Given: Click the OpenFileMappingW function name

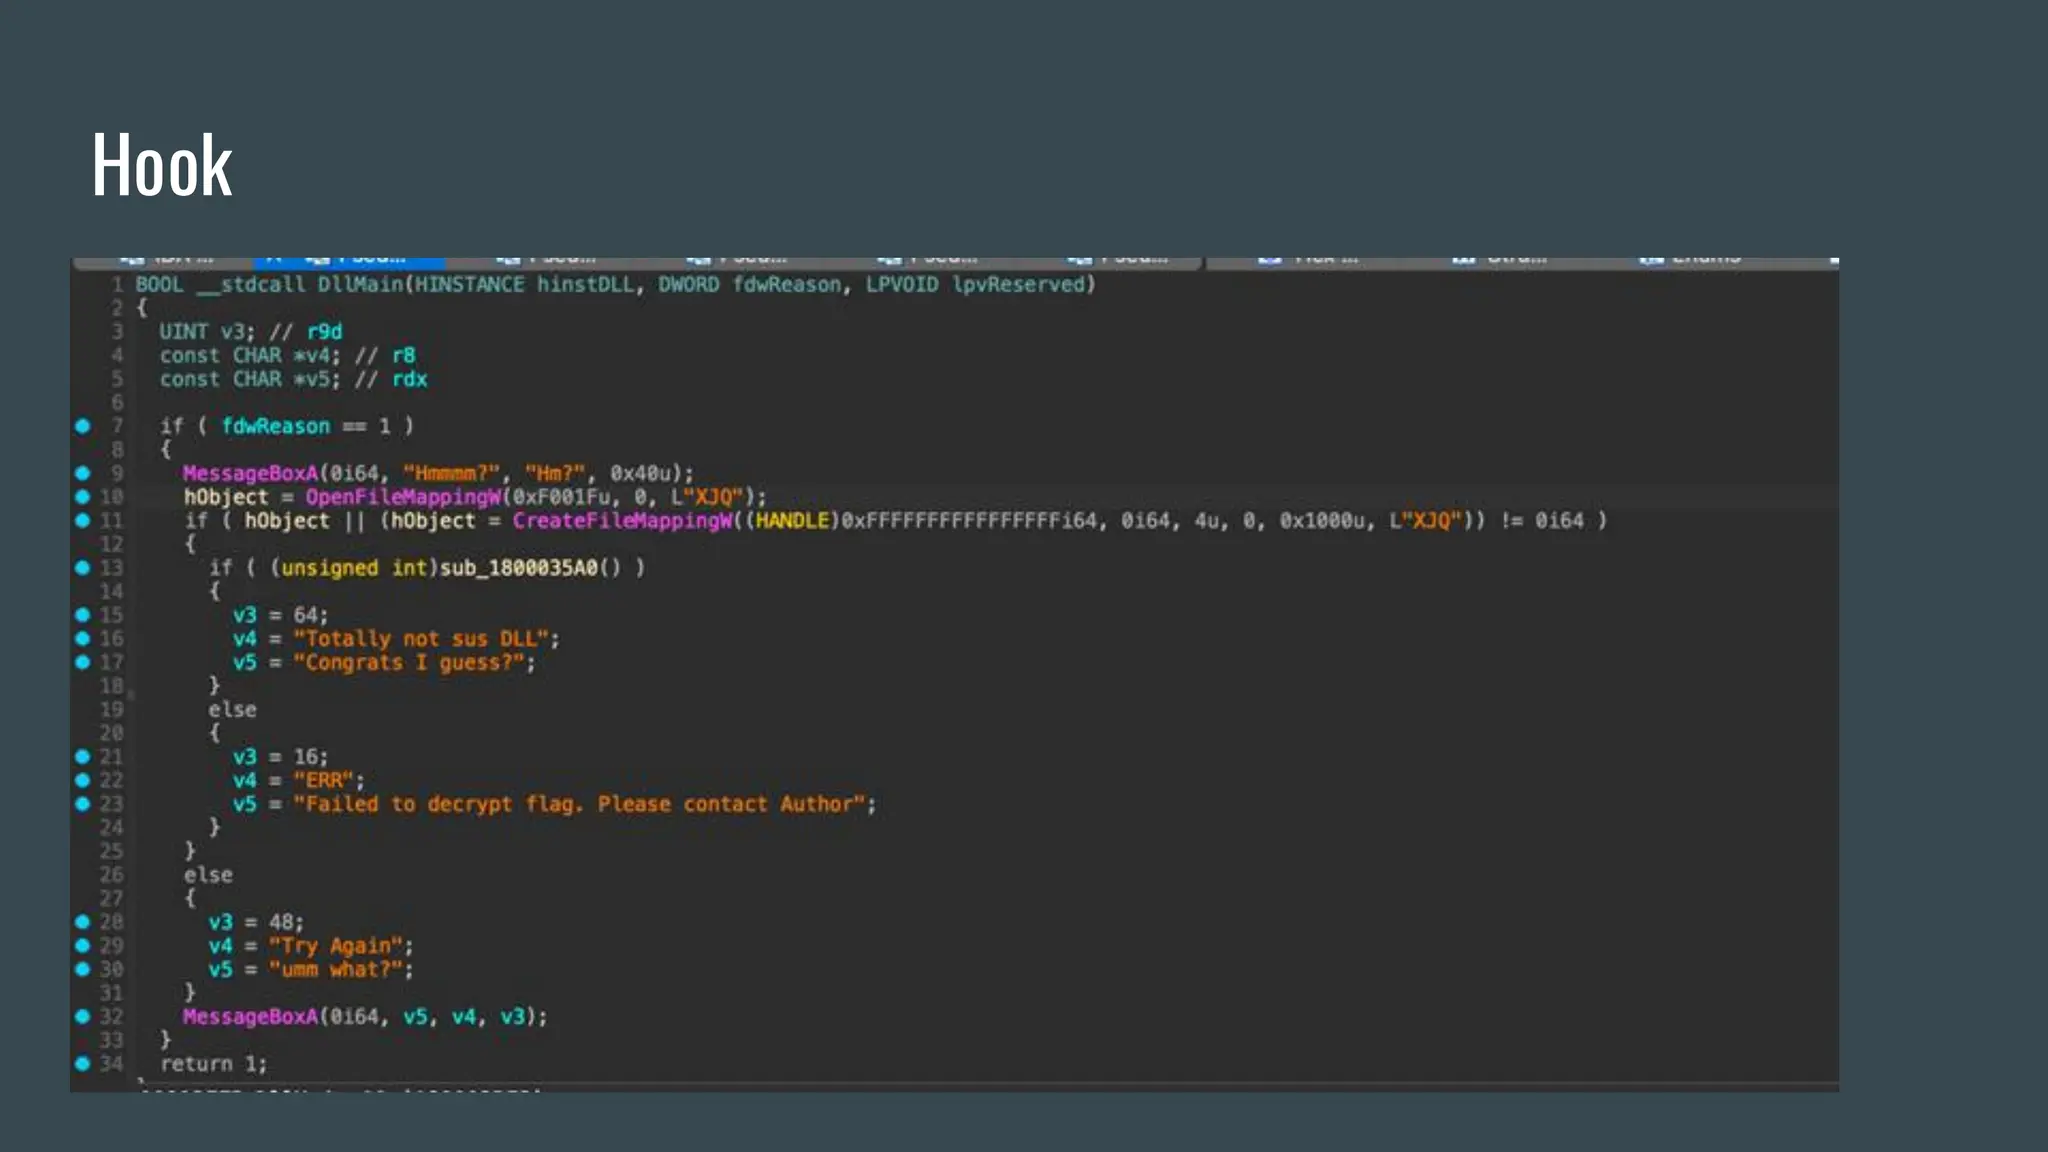Looking at the screenshot, I should [402, 497].
